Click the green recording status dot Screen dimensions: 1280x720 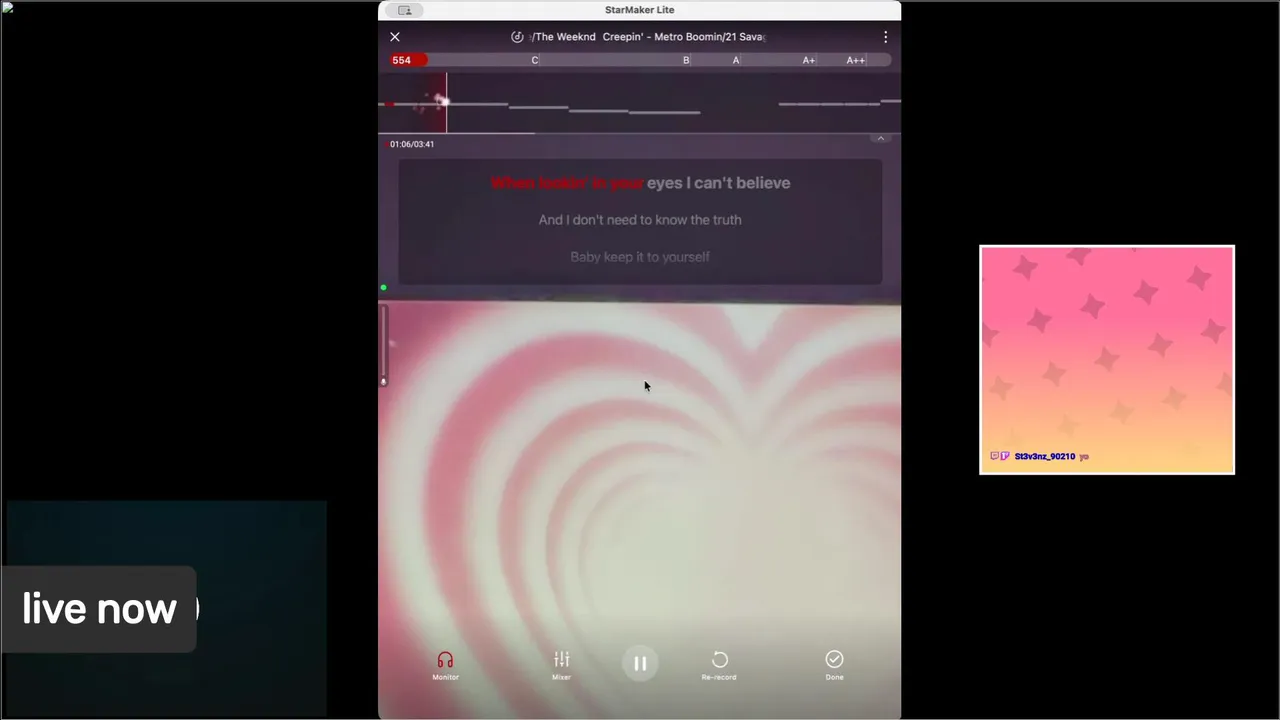point(383,288)
